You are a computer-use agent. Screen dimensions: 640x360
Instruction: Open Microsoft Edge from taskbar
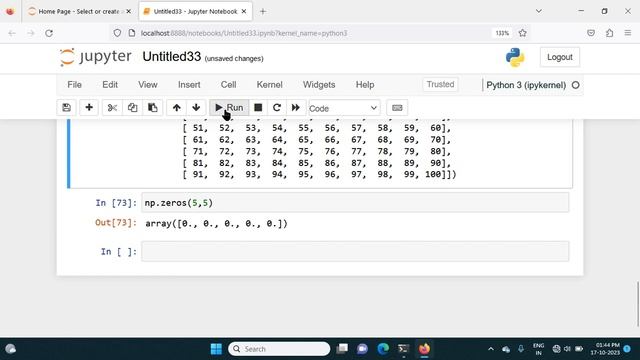pos(383,349)
